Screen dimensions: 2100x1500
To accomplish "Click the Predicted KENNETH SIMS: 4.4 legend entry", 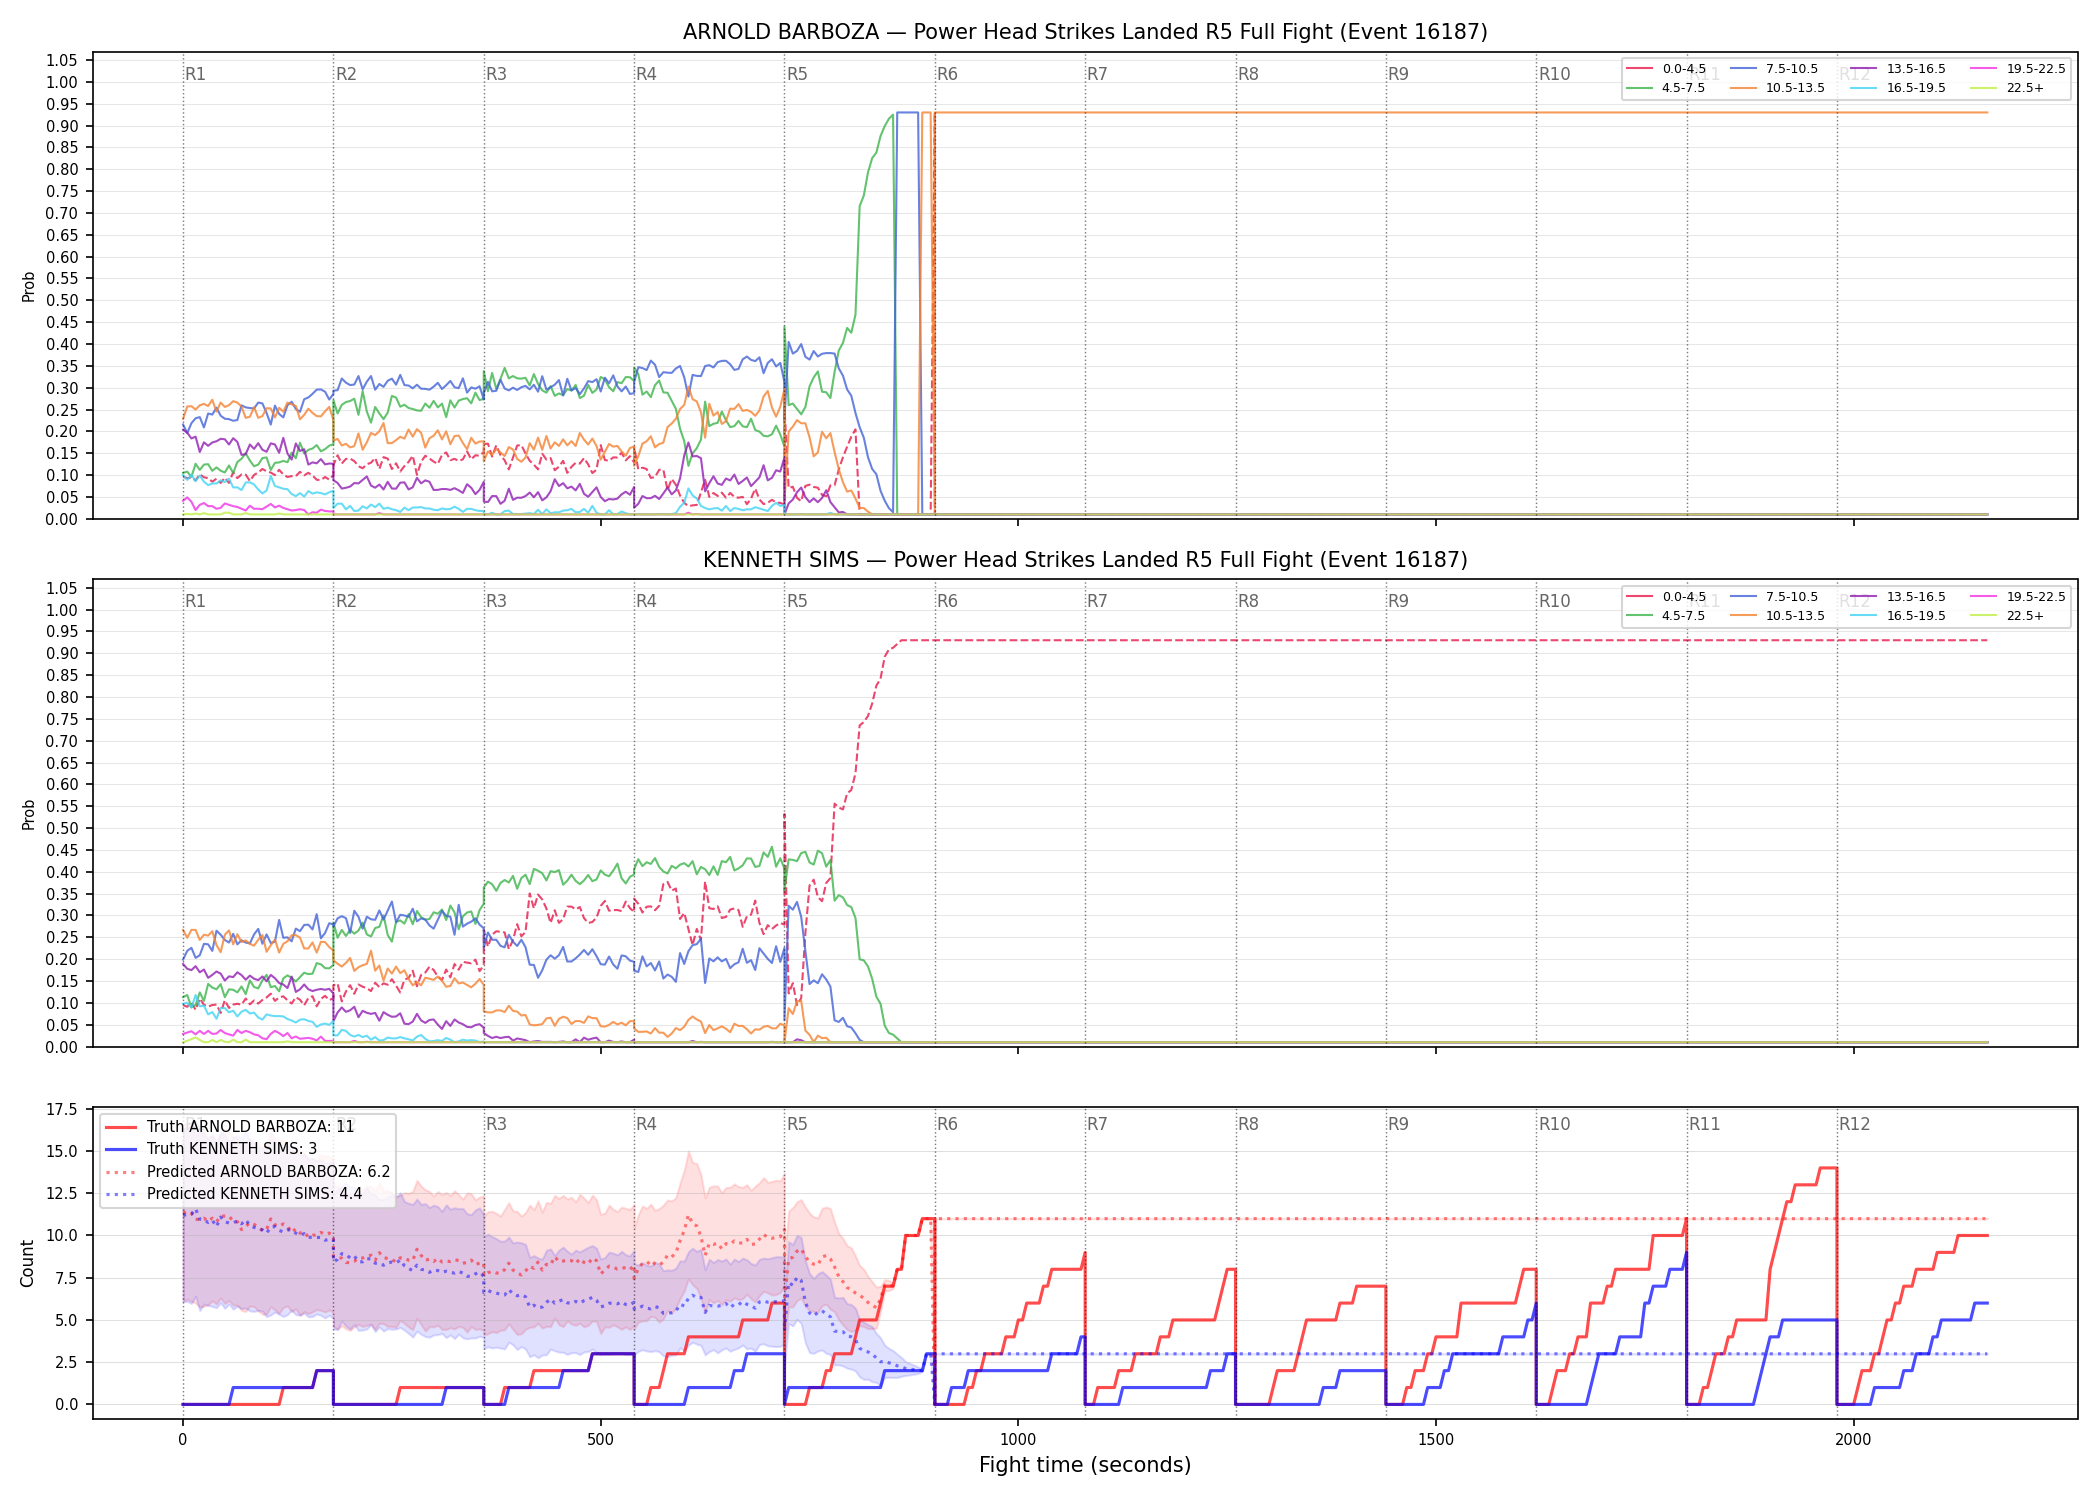I will pos(234,1193).
